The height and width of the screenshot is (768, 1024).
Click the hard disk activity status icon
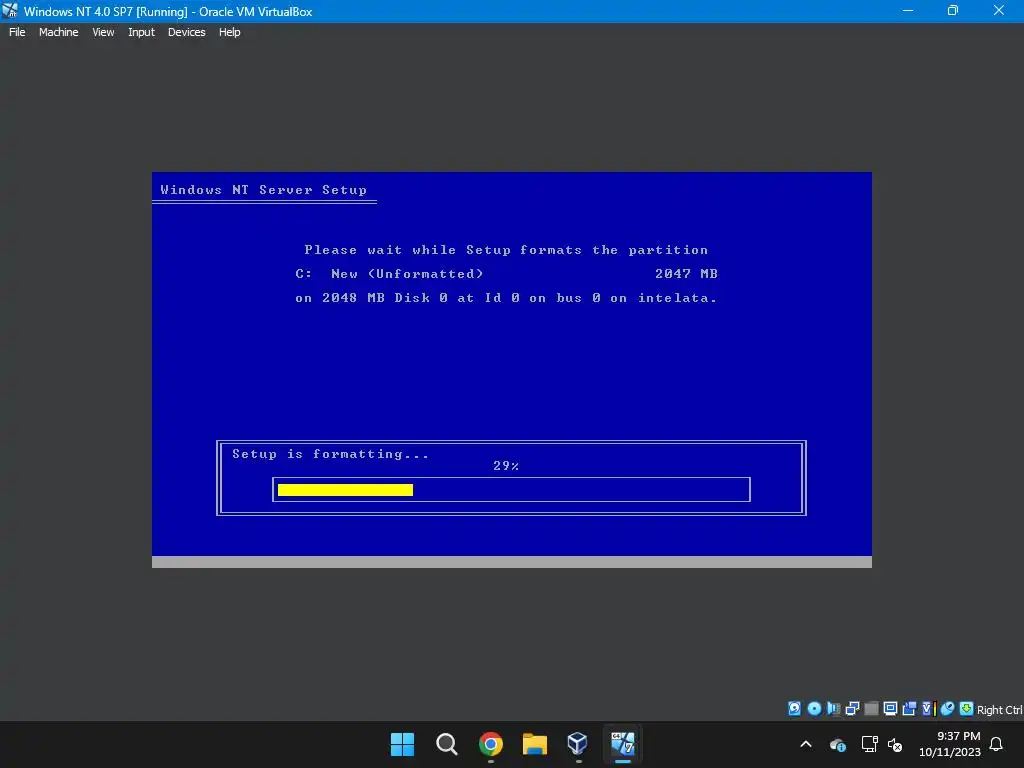point(794,709)
